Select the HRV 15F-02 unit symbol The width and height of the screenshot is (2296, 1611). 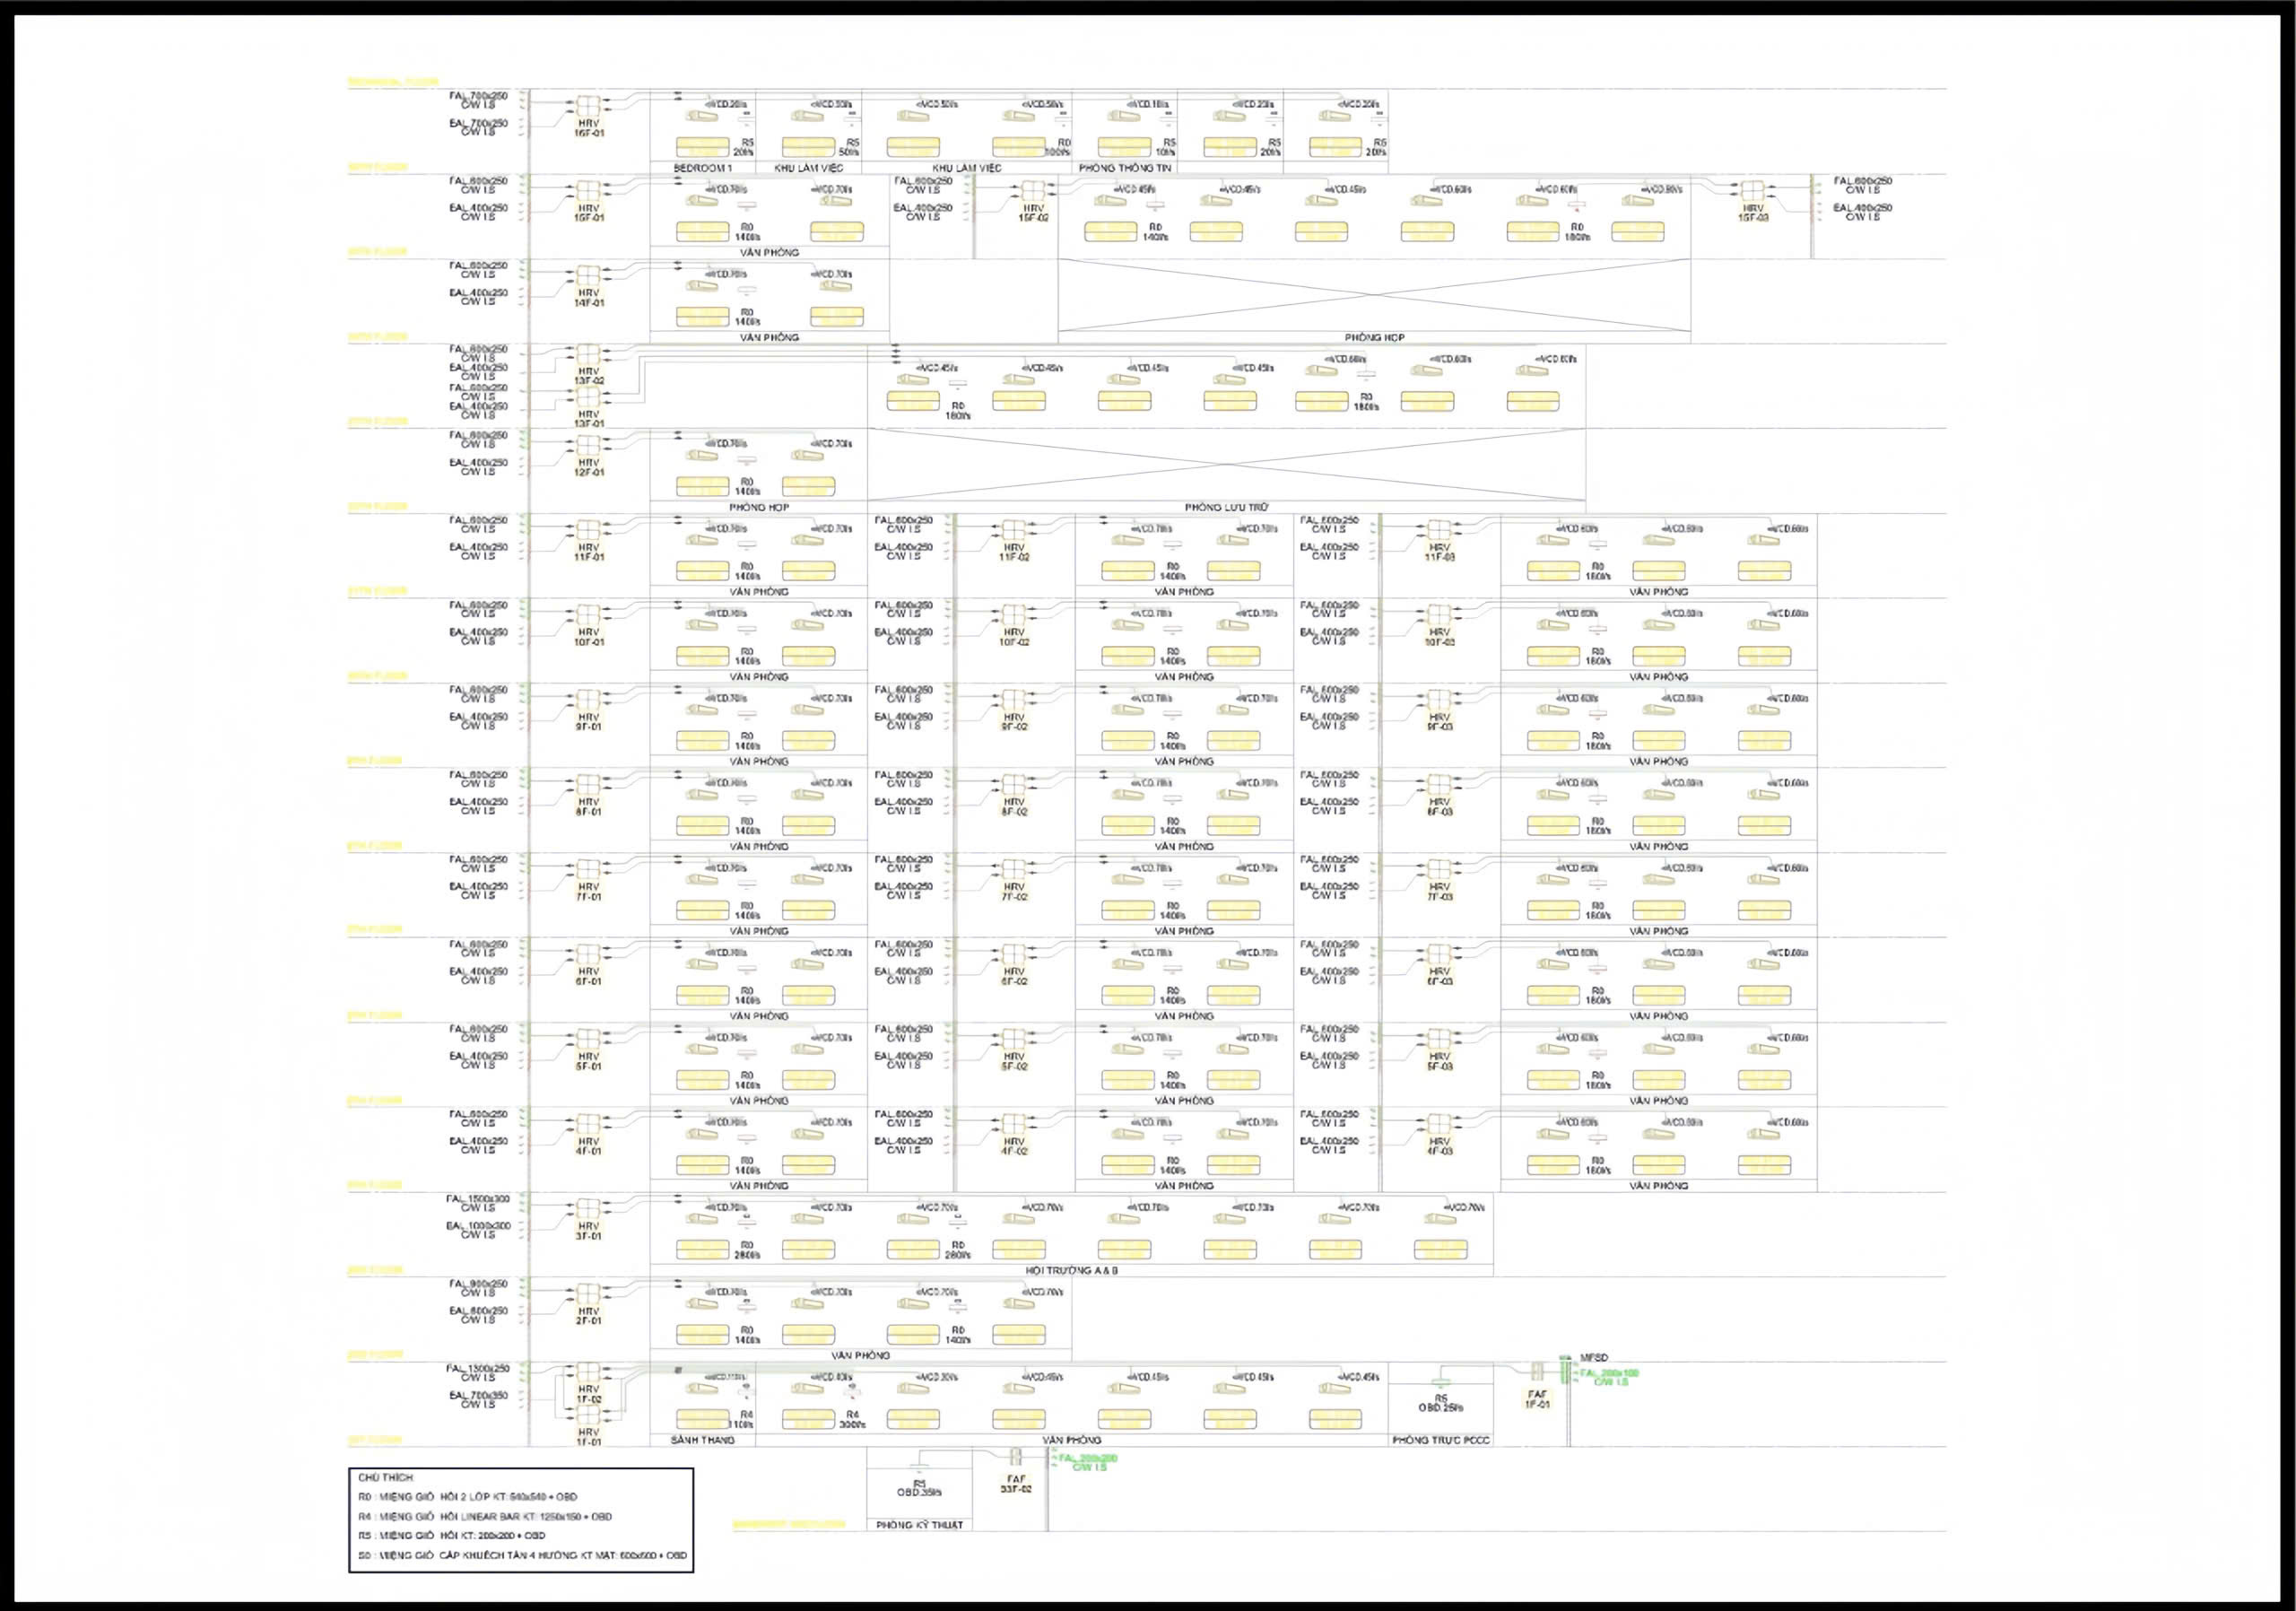click(x=1032, y=191)
